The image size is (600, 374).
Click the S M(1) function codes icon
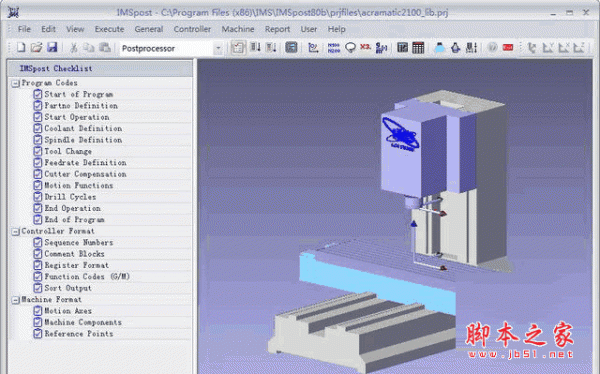click(x=381, y=48)
